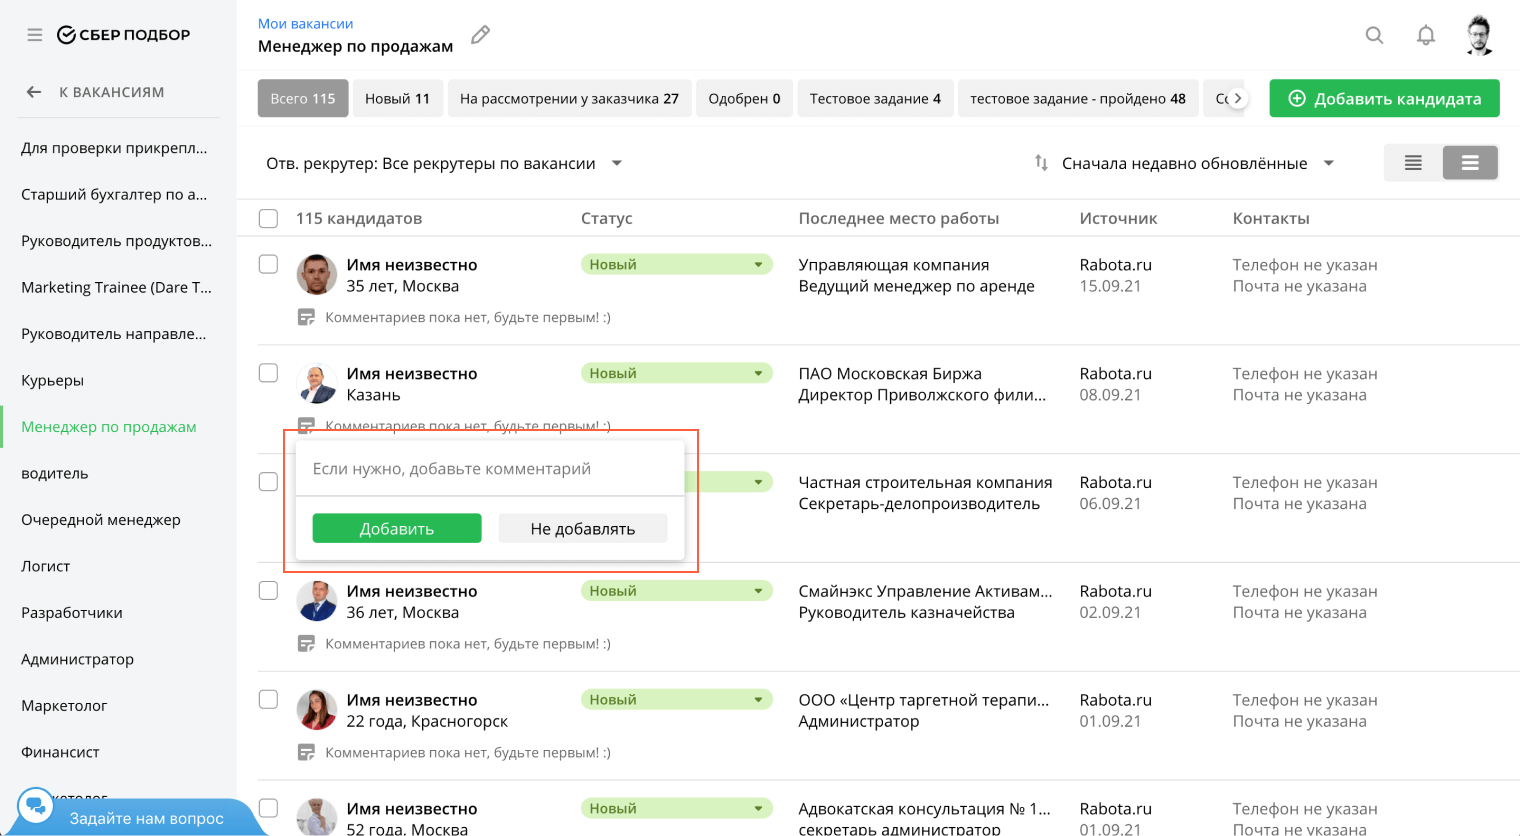Click the green Добавить button

pyautogui.click(x=397, y=529)
